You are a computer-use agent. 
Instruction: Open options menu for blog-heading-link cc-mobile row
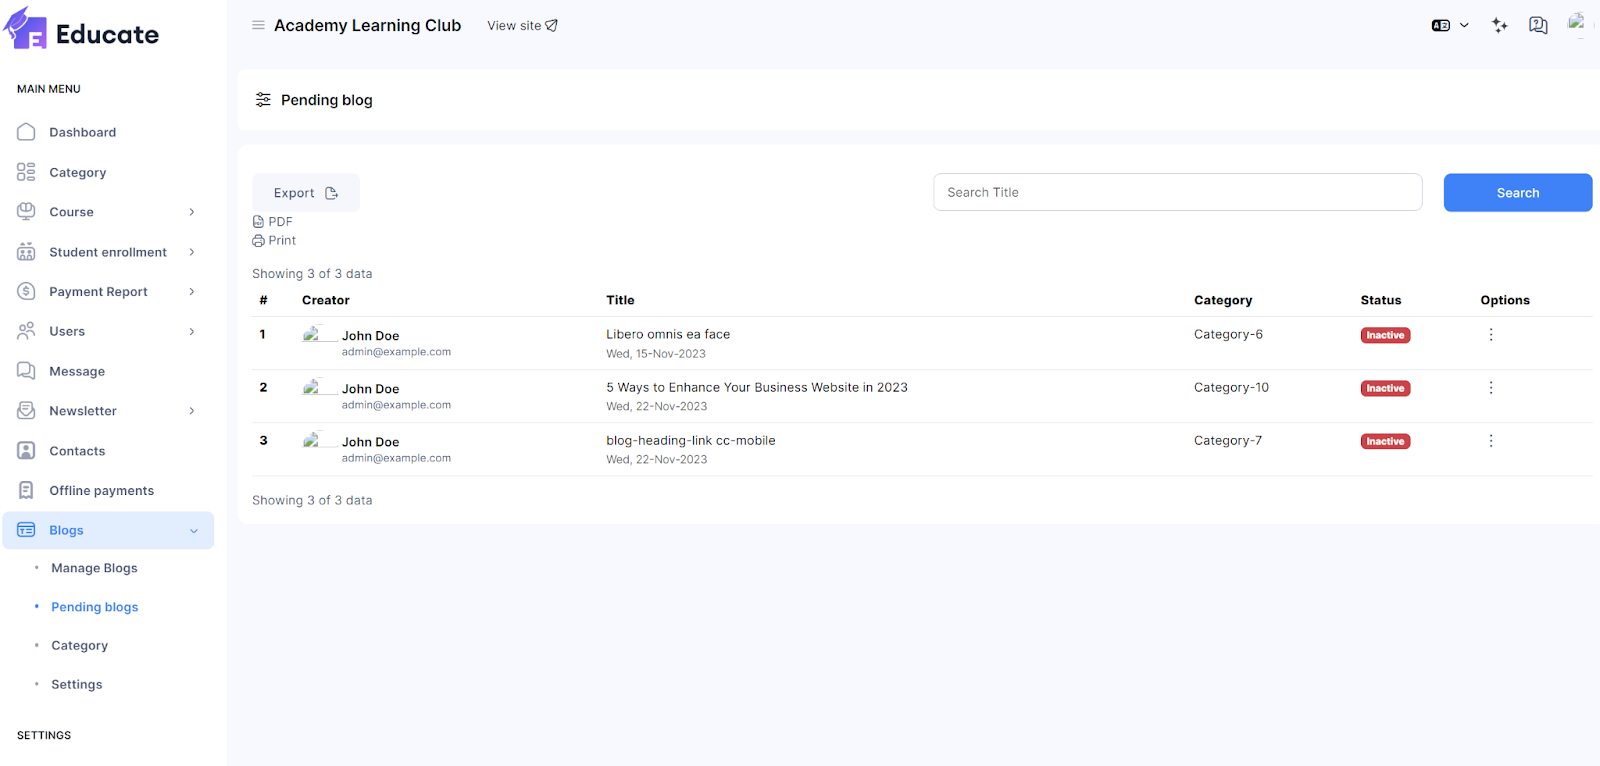[x=1490, y=441]
